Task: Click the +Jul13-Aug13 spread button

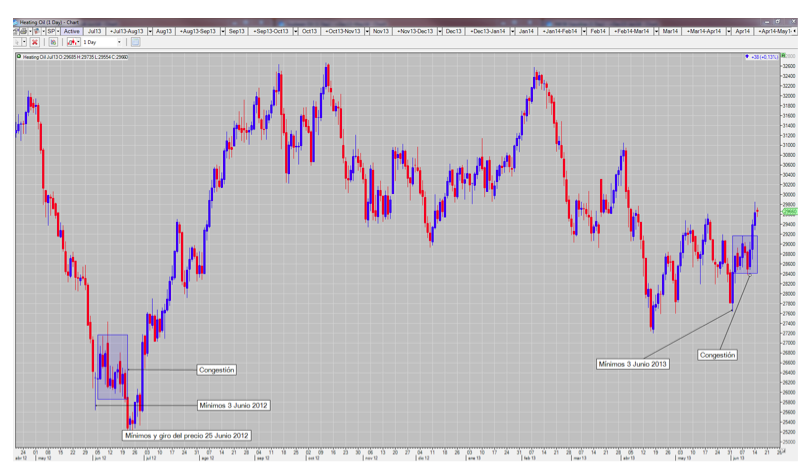Action: coord(127,31)
